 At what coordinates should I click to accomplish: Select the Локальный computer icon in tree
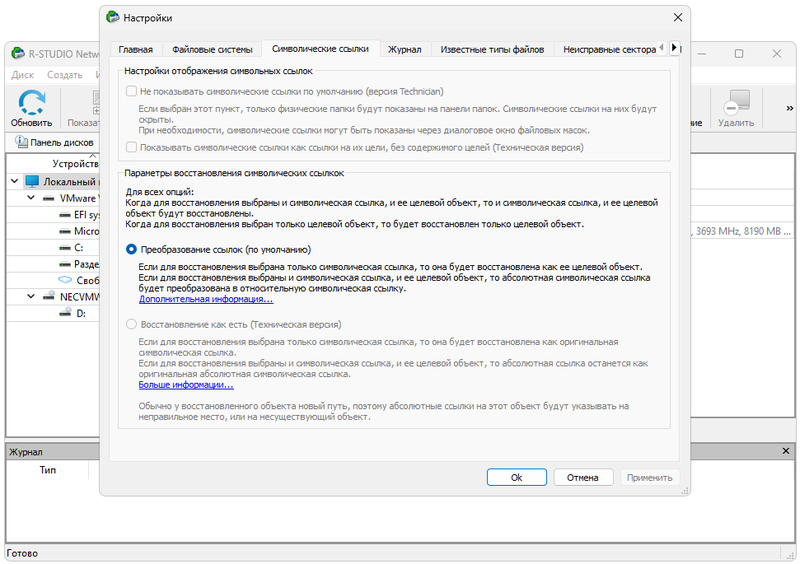pos(32,181)
